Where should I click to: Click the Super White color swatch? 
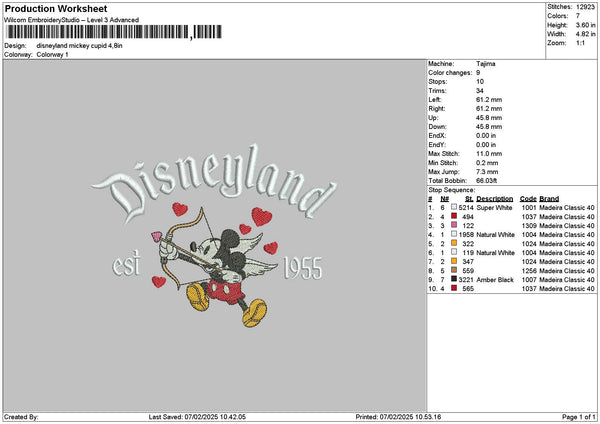pyautogui.click(x=454, y=207)
